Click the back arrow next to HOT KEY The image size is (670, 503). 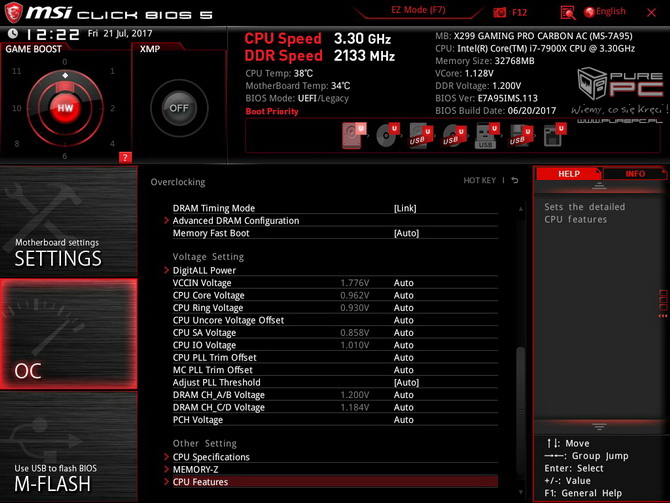coord(515,180)
